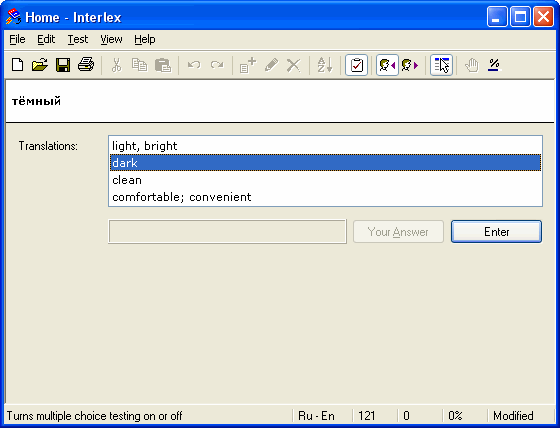Select 'comfortable; convenient' translation option
Screen dimensions: 560x428
pyautogui.click(x=325, y=197)
